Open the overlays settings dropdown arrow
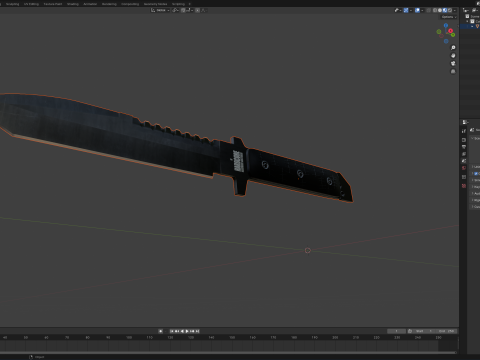480x360 pixels. (422, 10)
